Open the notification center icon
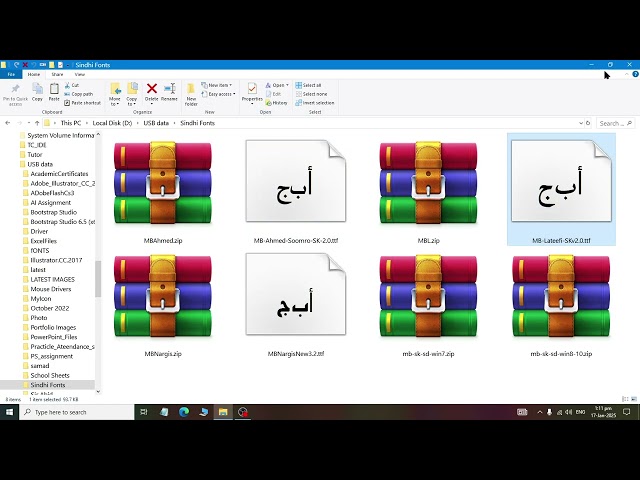 (x=627, y=412)
